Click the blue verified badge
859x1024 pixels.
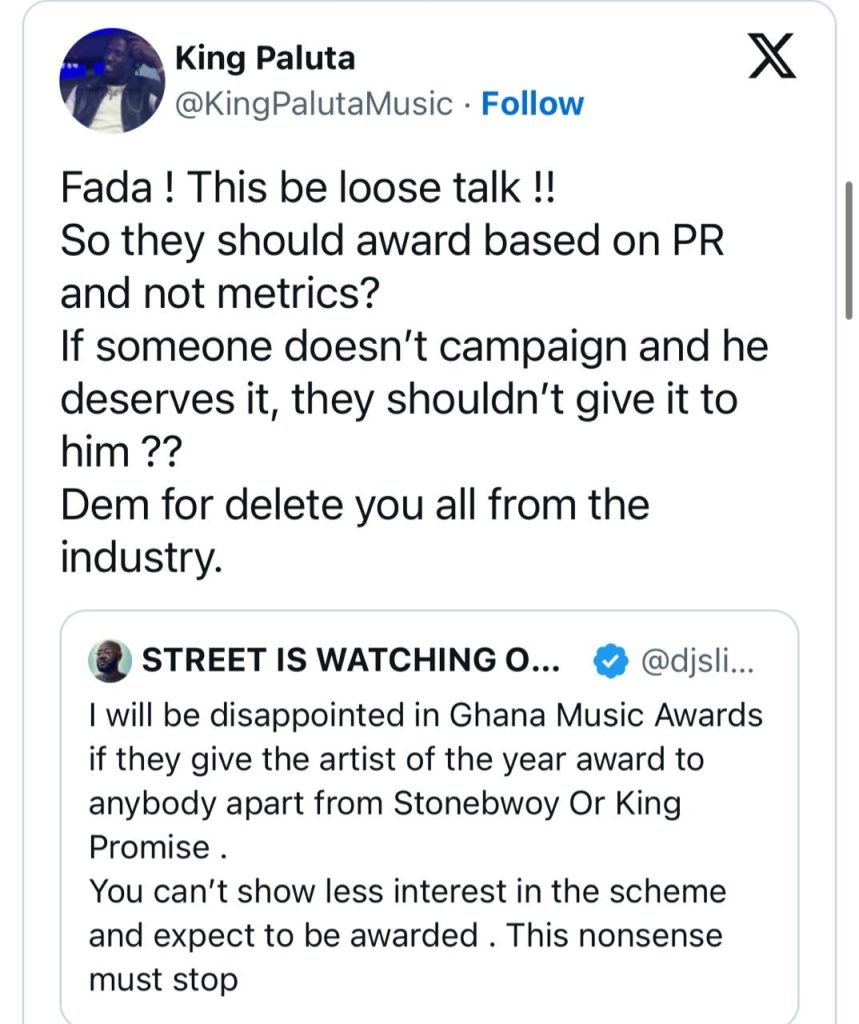611,660
